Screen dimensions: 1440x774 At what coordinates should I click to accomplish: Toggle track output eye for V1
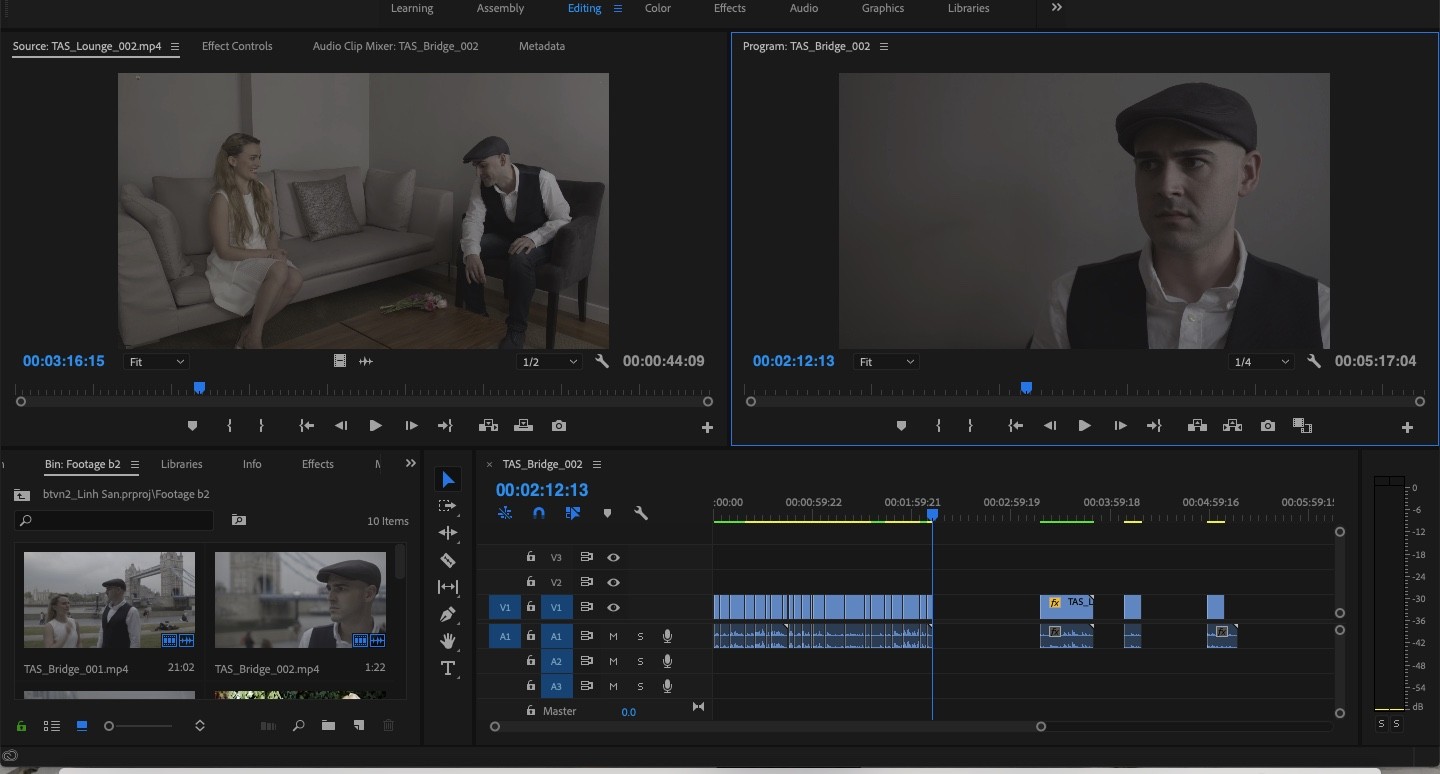tap(613, 607)
